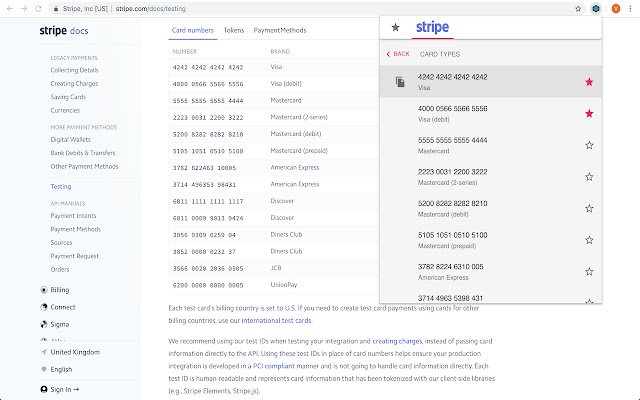This screenshot has width=640, height=400.
Task: Open United Kingdom country selector
Action: [75, 352]
